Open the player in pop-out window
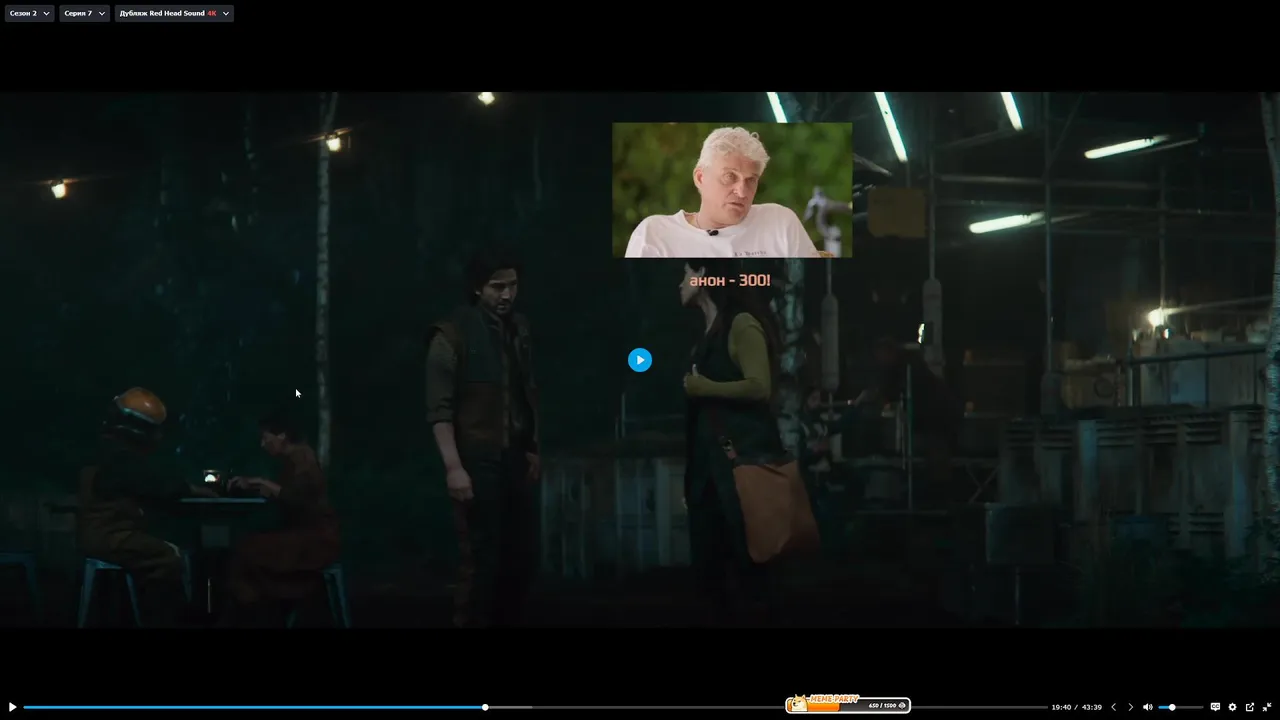Viewport: 1280px width, 720px height. click(1250, 707)
